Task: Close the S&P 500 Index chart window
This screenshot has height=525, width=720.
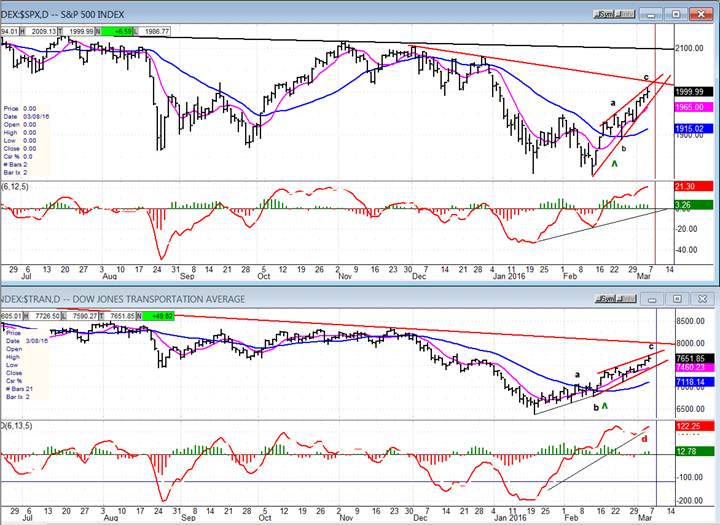Action: point(701,14)
